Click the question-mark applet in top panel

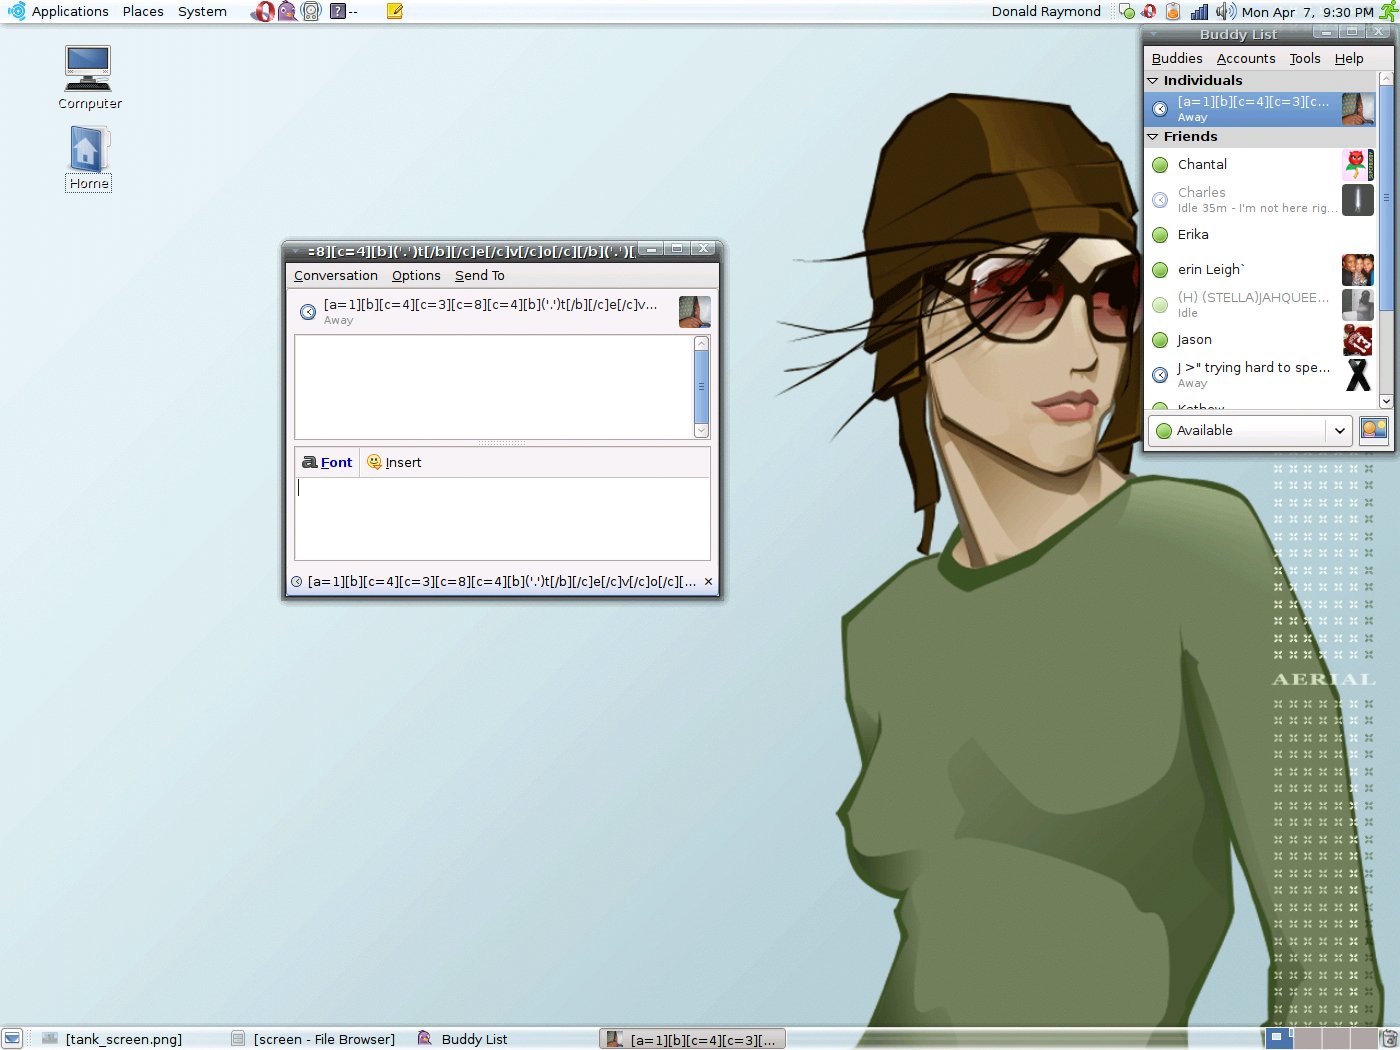338,12
